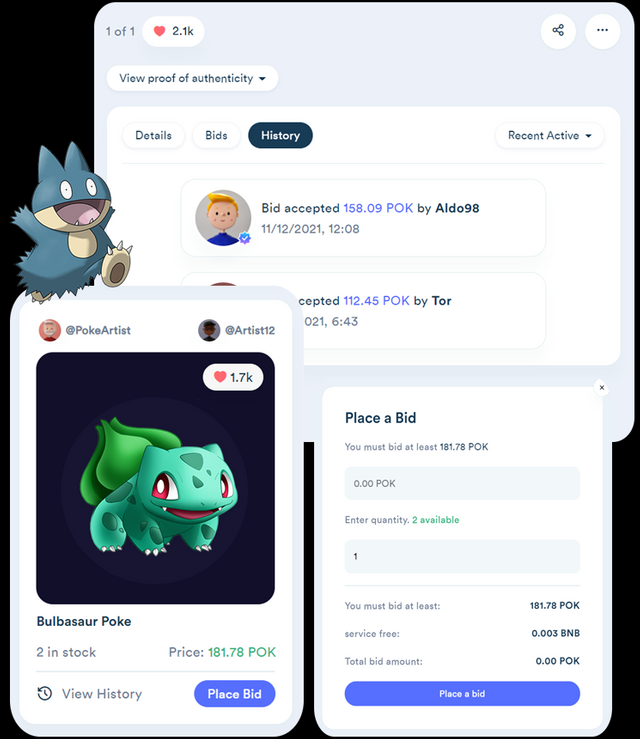Open the Recent Active sort dropdown

[x=550, y=136]
